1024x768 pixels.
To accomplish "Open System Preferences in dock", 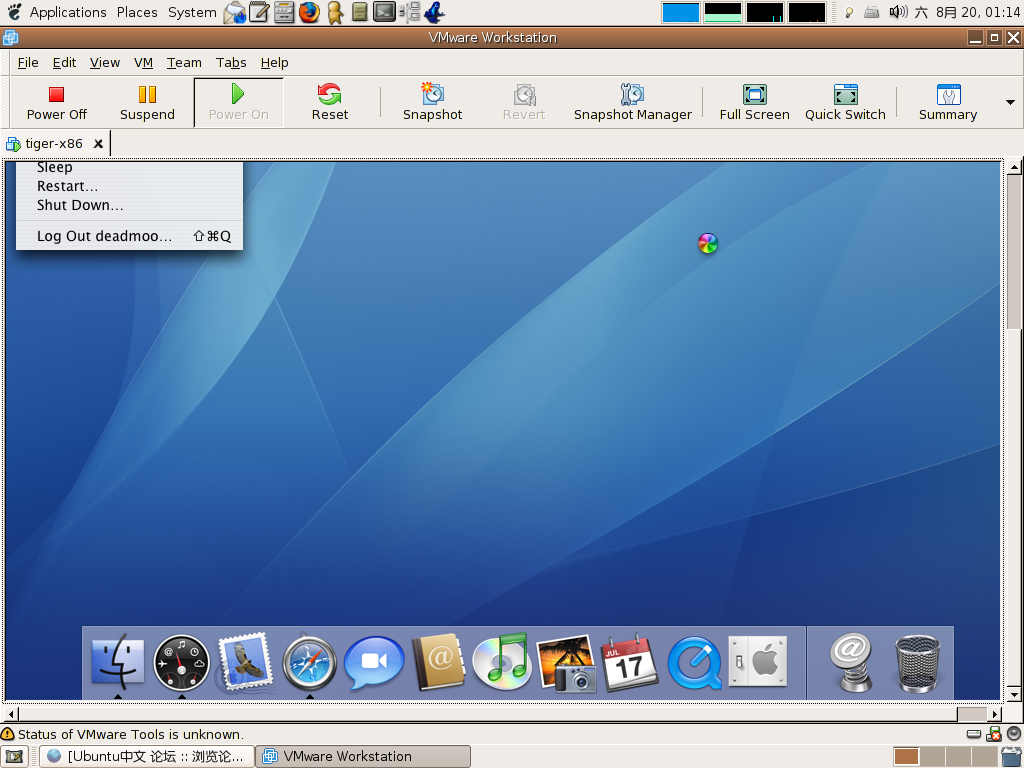I will click(758, 661).
